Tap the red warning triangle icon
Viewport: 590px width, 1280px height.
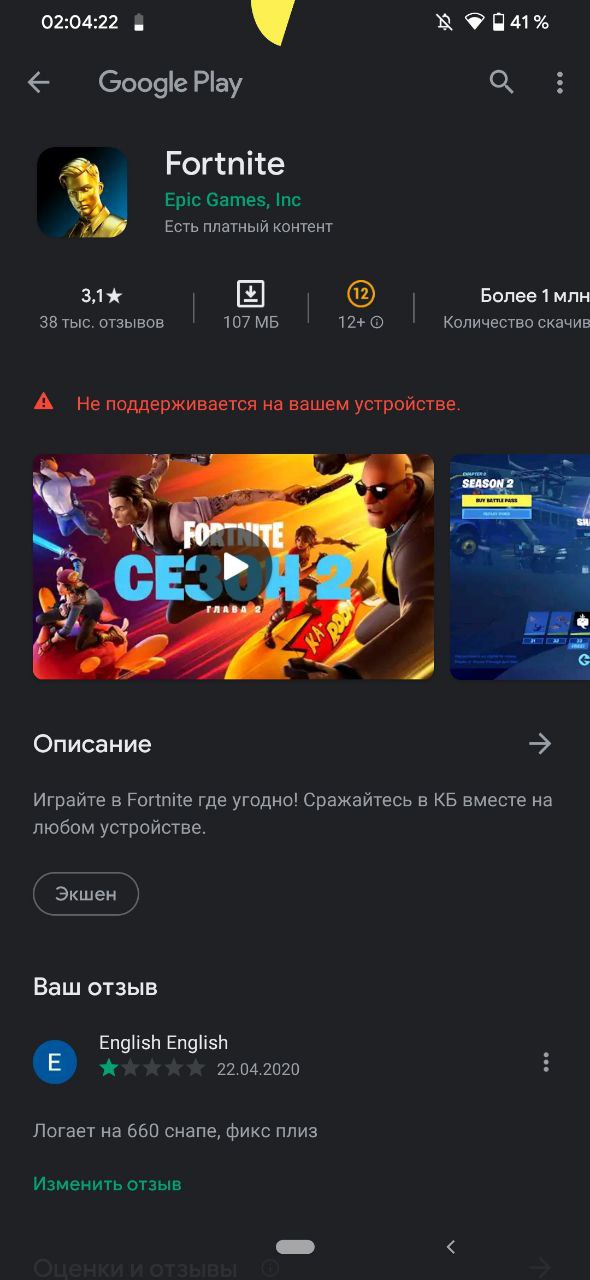click(43, 402)
